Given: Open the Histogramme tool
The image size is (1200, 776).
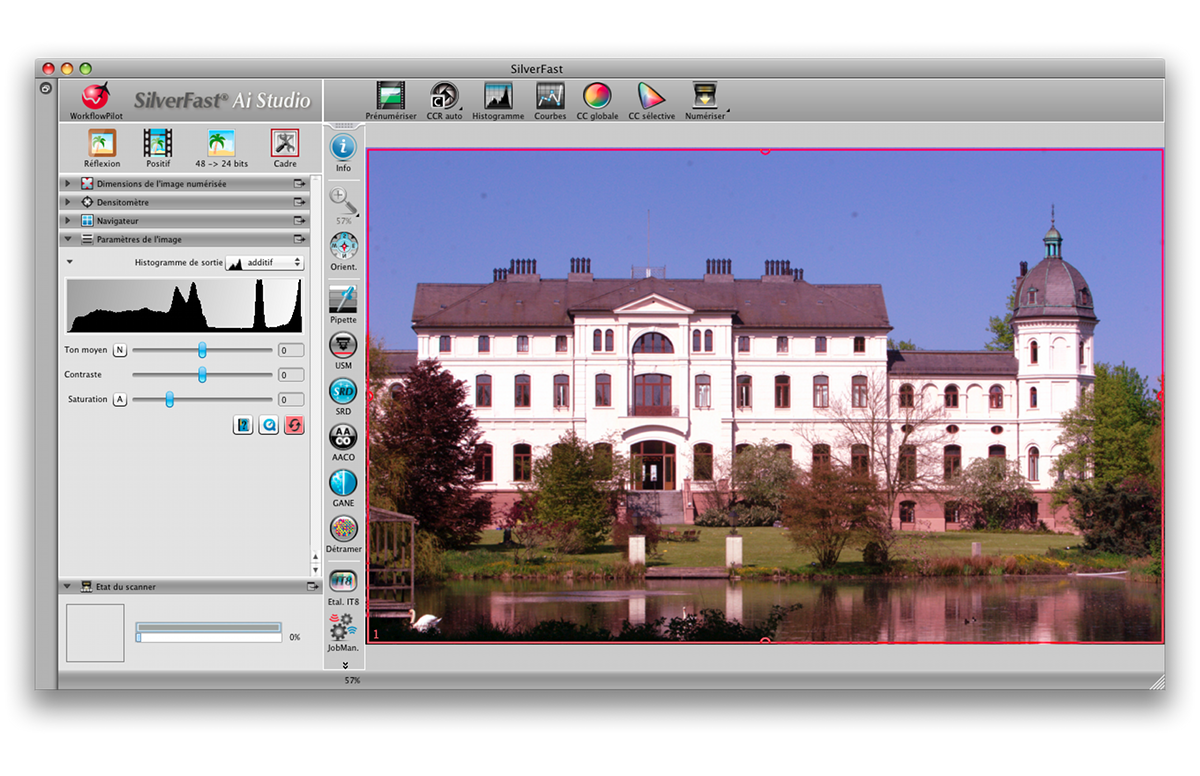Looking at the screenshot, I should [498, 96].
